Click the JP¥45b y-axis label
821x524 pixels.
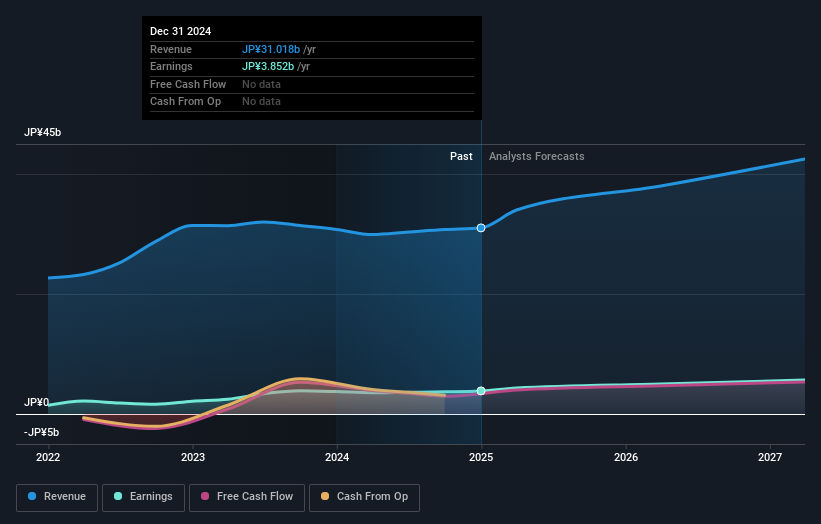42,132
